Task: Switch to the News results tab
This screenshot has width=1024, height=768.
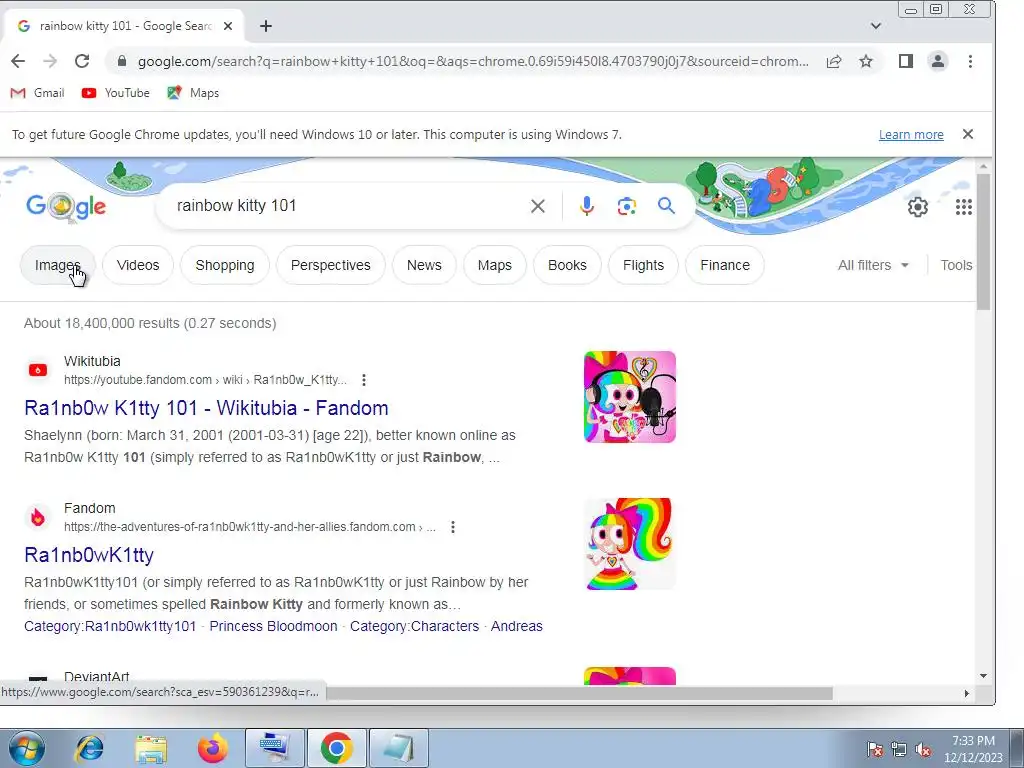Action: [x=424, y=265]
